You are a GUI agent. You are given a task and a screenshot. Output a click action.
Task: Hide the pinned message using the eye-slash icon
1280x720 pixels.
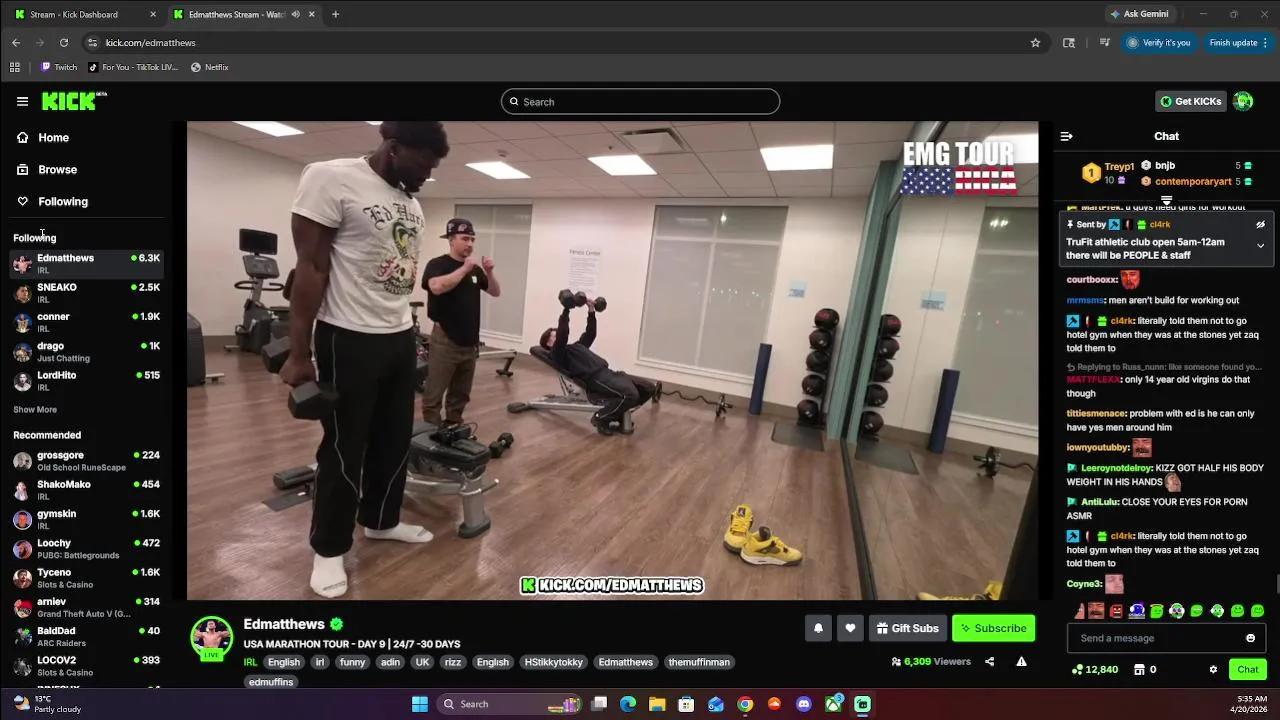tap(1260, 225)
